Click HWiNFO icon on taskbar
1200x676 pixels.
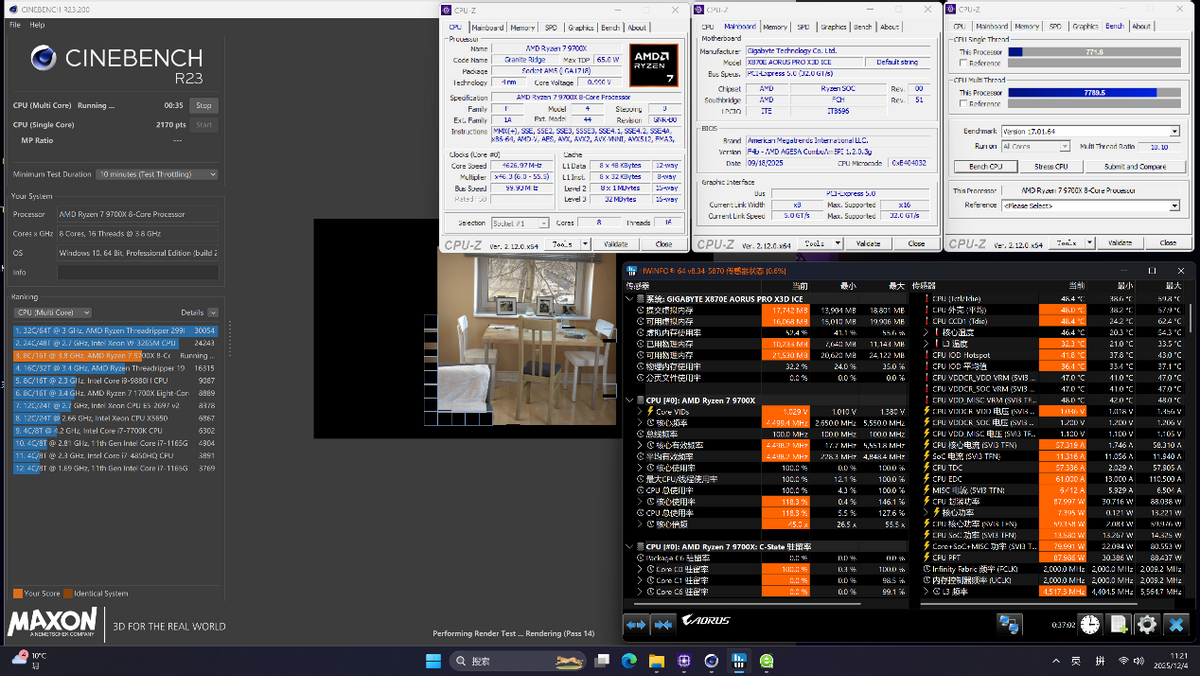tap(739, 661)
